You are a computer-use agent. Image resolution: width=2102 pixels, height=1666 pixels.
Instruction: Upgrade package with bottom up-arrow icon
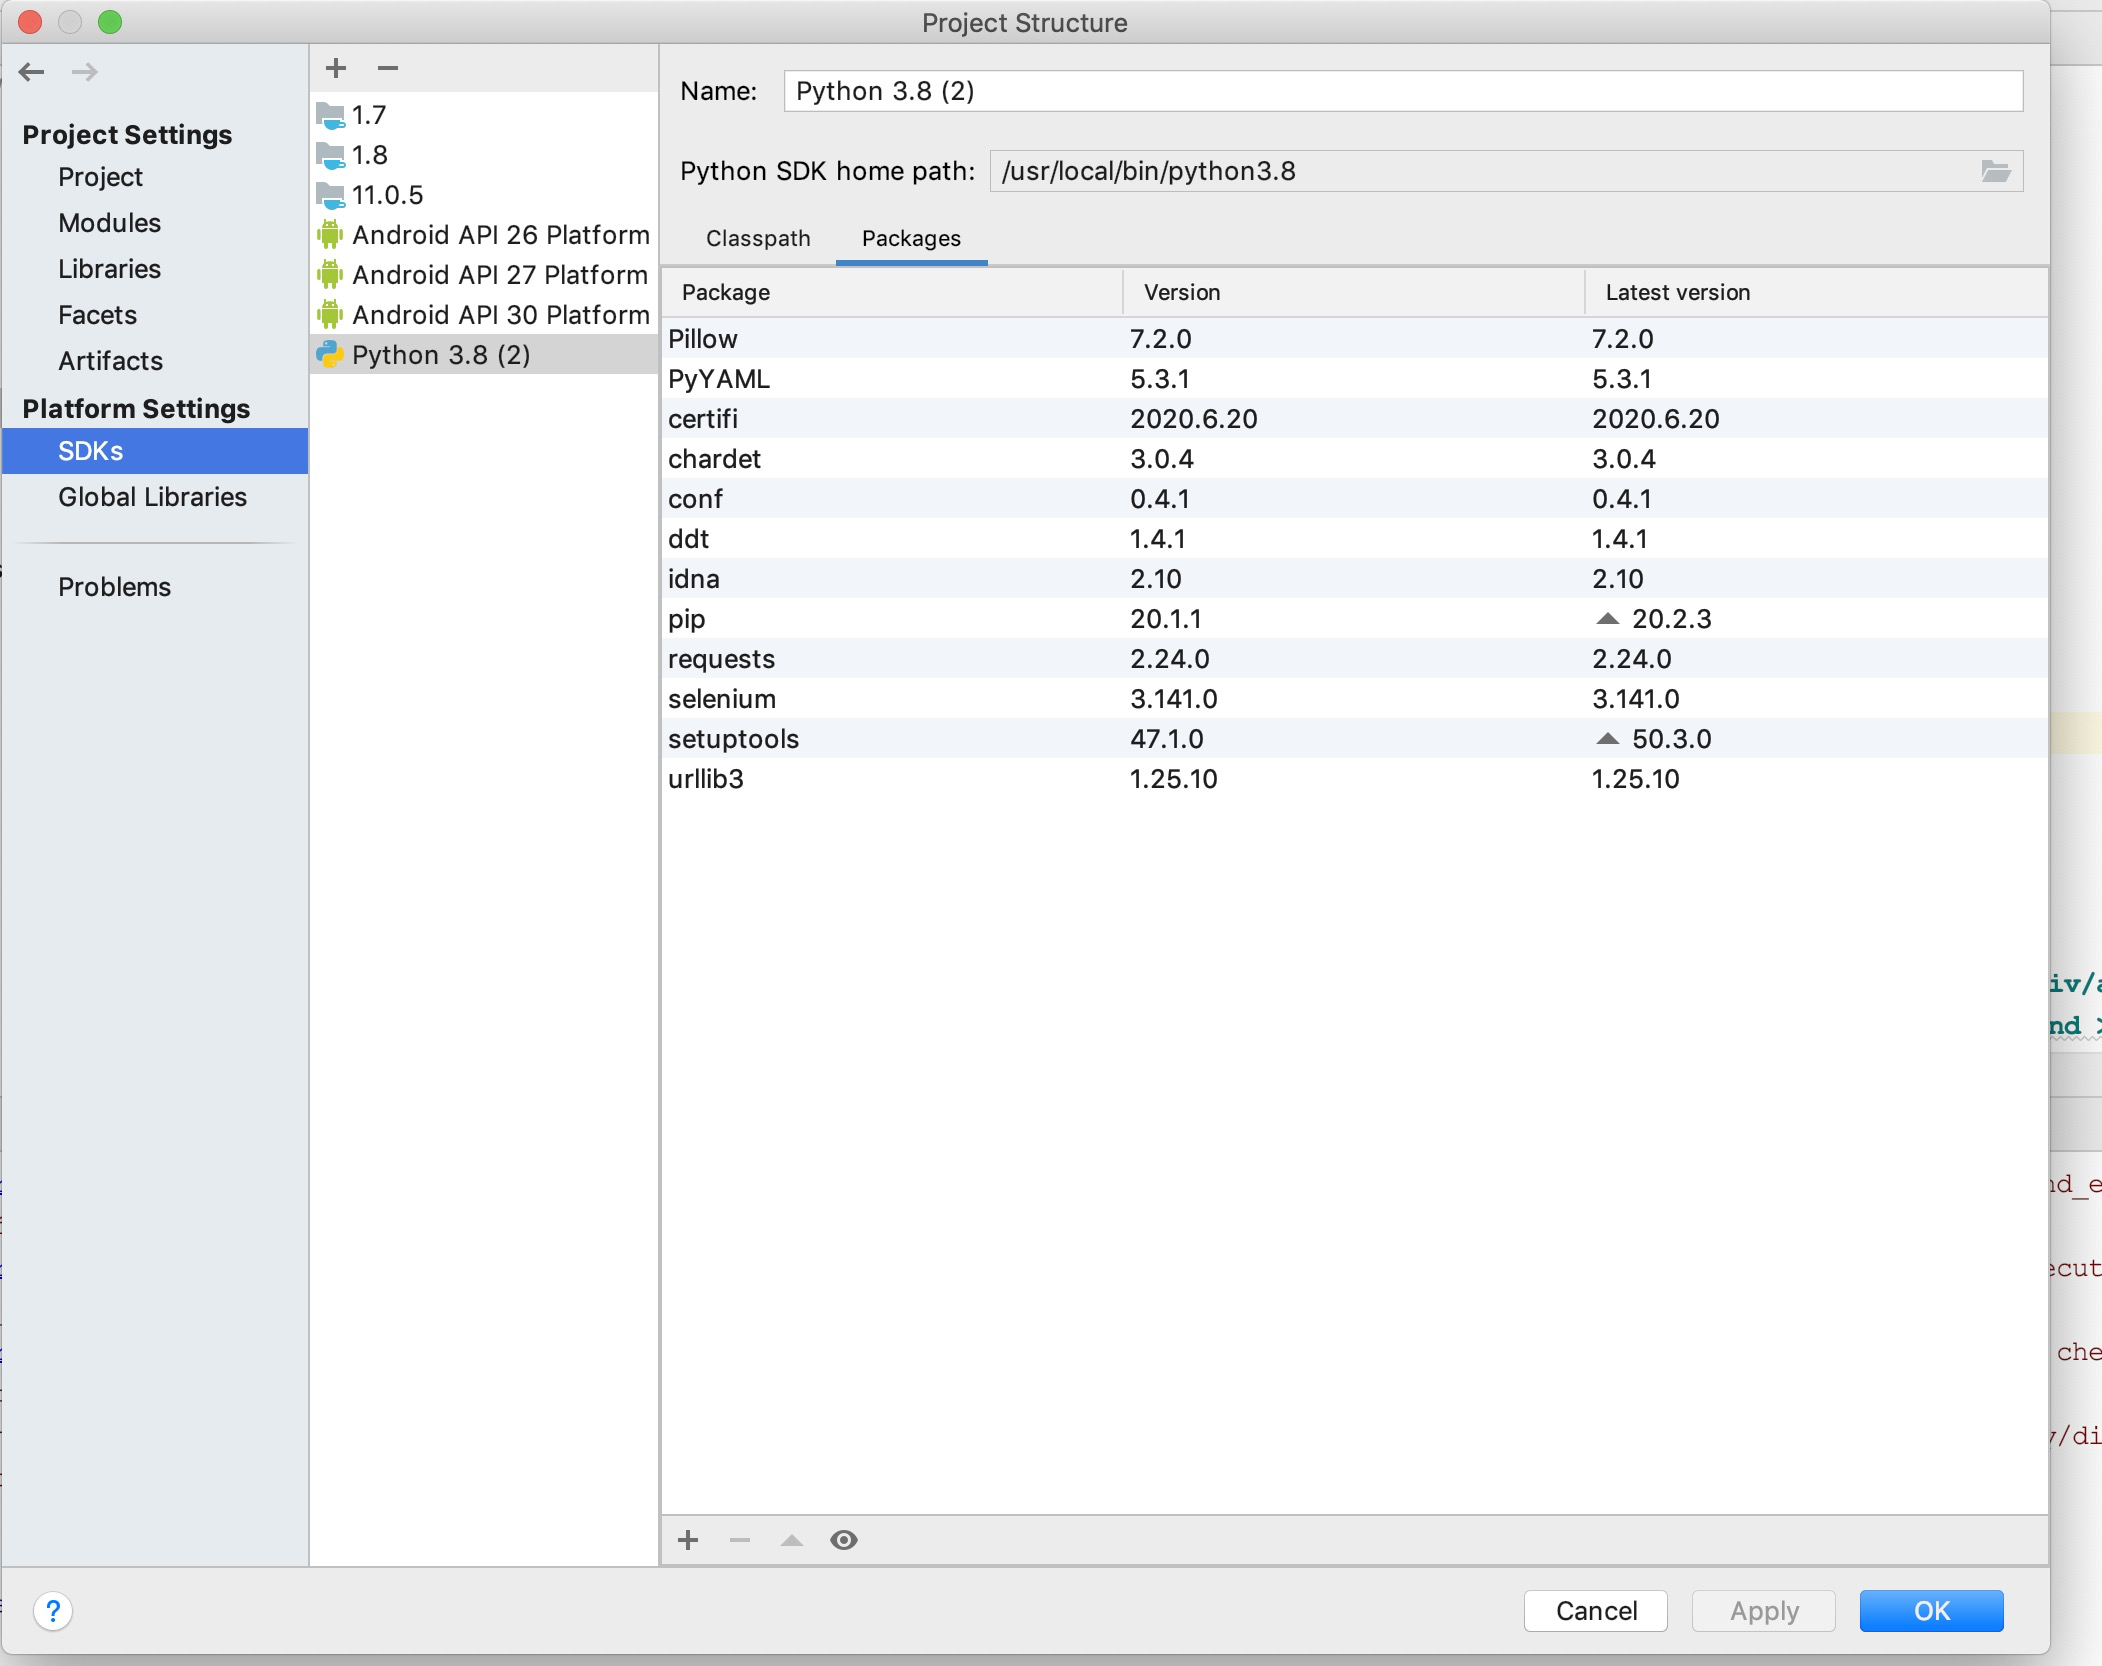pyautogui.click(x=792, y=1540)
